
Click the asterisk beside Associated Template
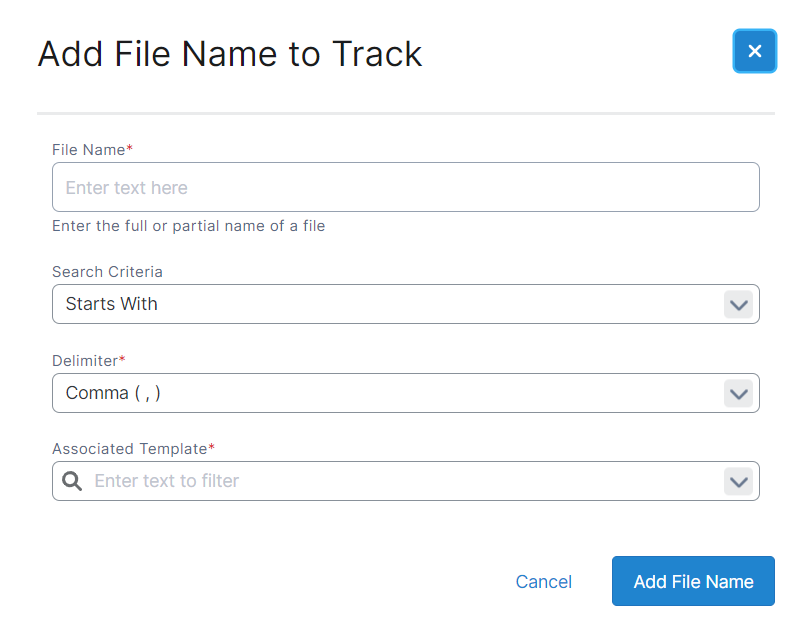click(x=212, y=448)
